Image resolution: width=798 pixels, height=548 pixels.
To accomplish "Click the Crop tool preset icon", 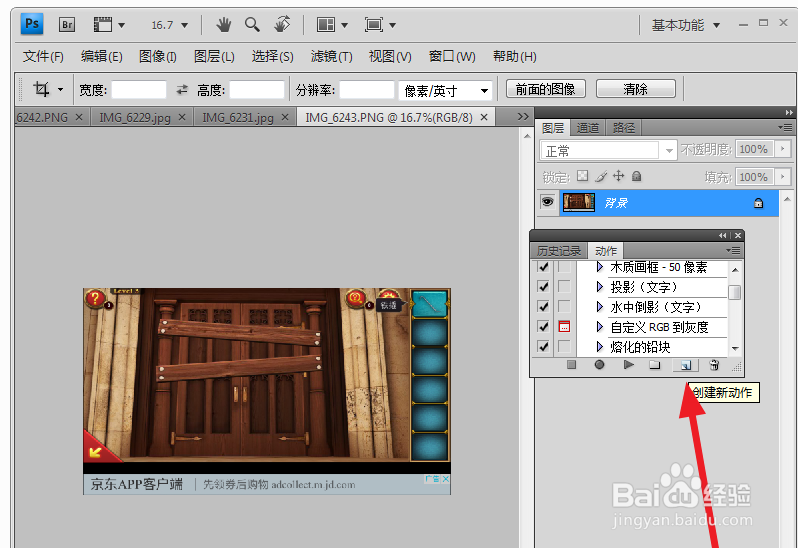I will pos(42,89).
